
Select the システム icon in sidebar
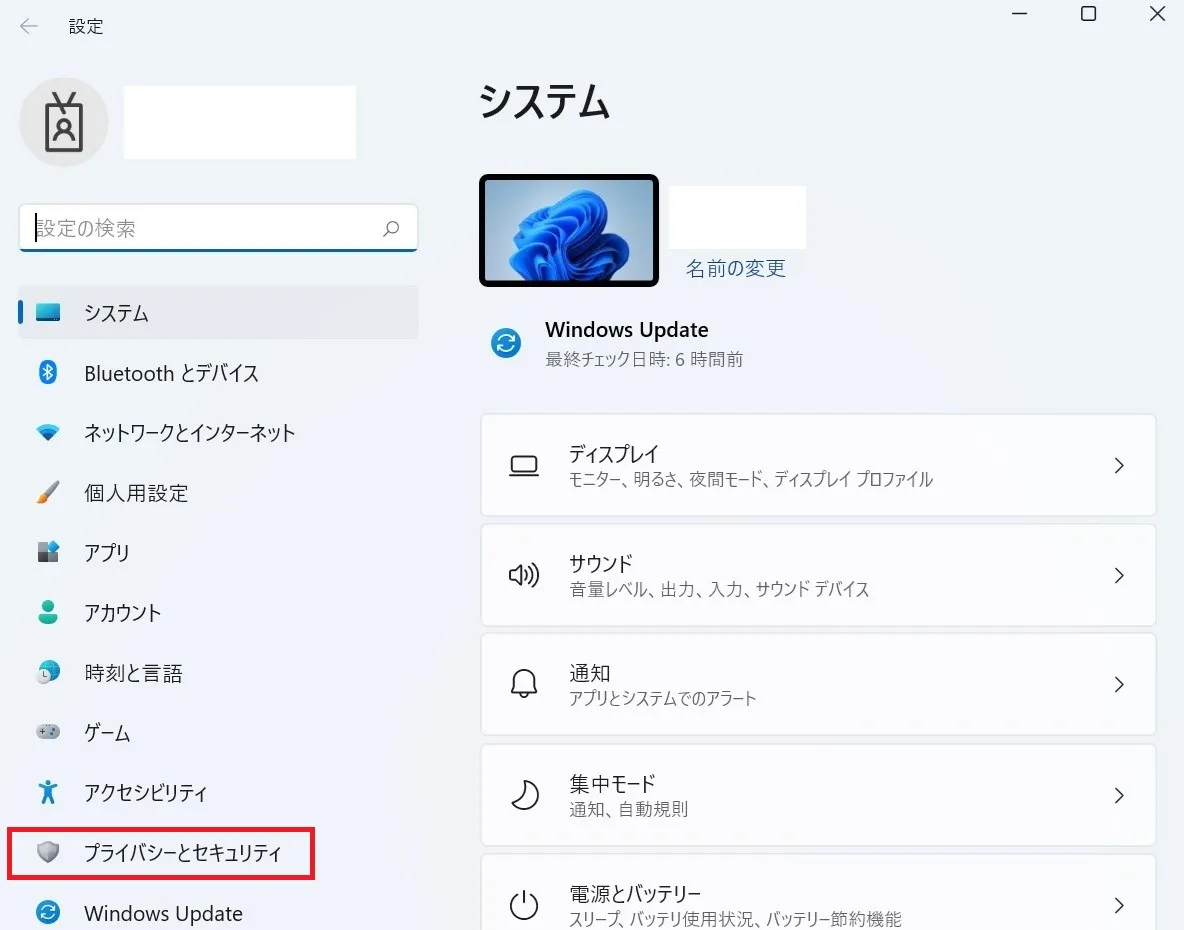pos(48,313)
